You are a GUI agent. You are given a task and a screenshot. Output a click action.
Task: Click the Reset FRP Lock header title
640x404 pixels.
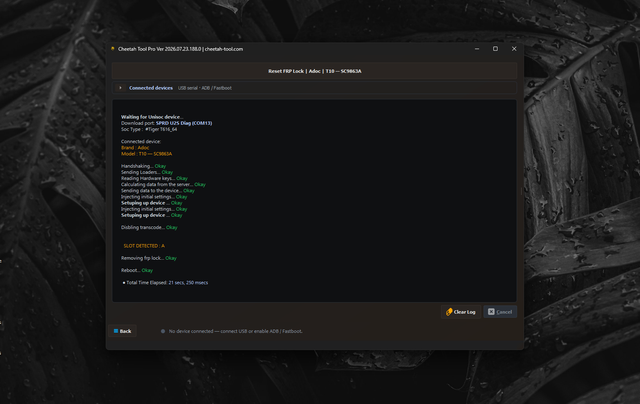click(314, 71)
